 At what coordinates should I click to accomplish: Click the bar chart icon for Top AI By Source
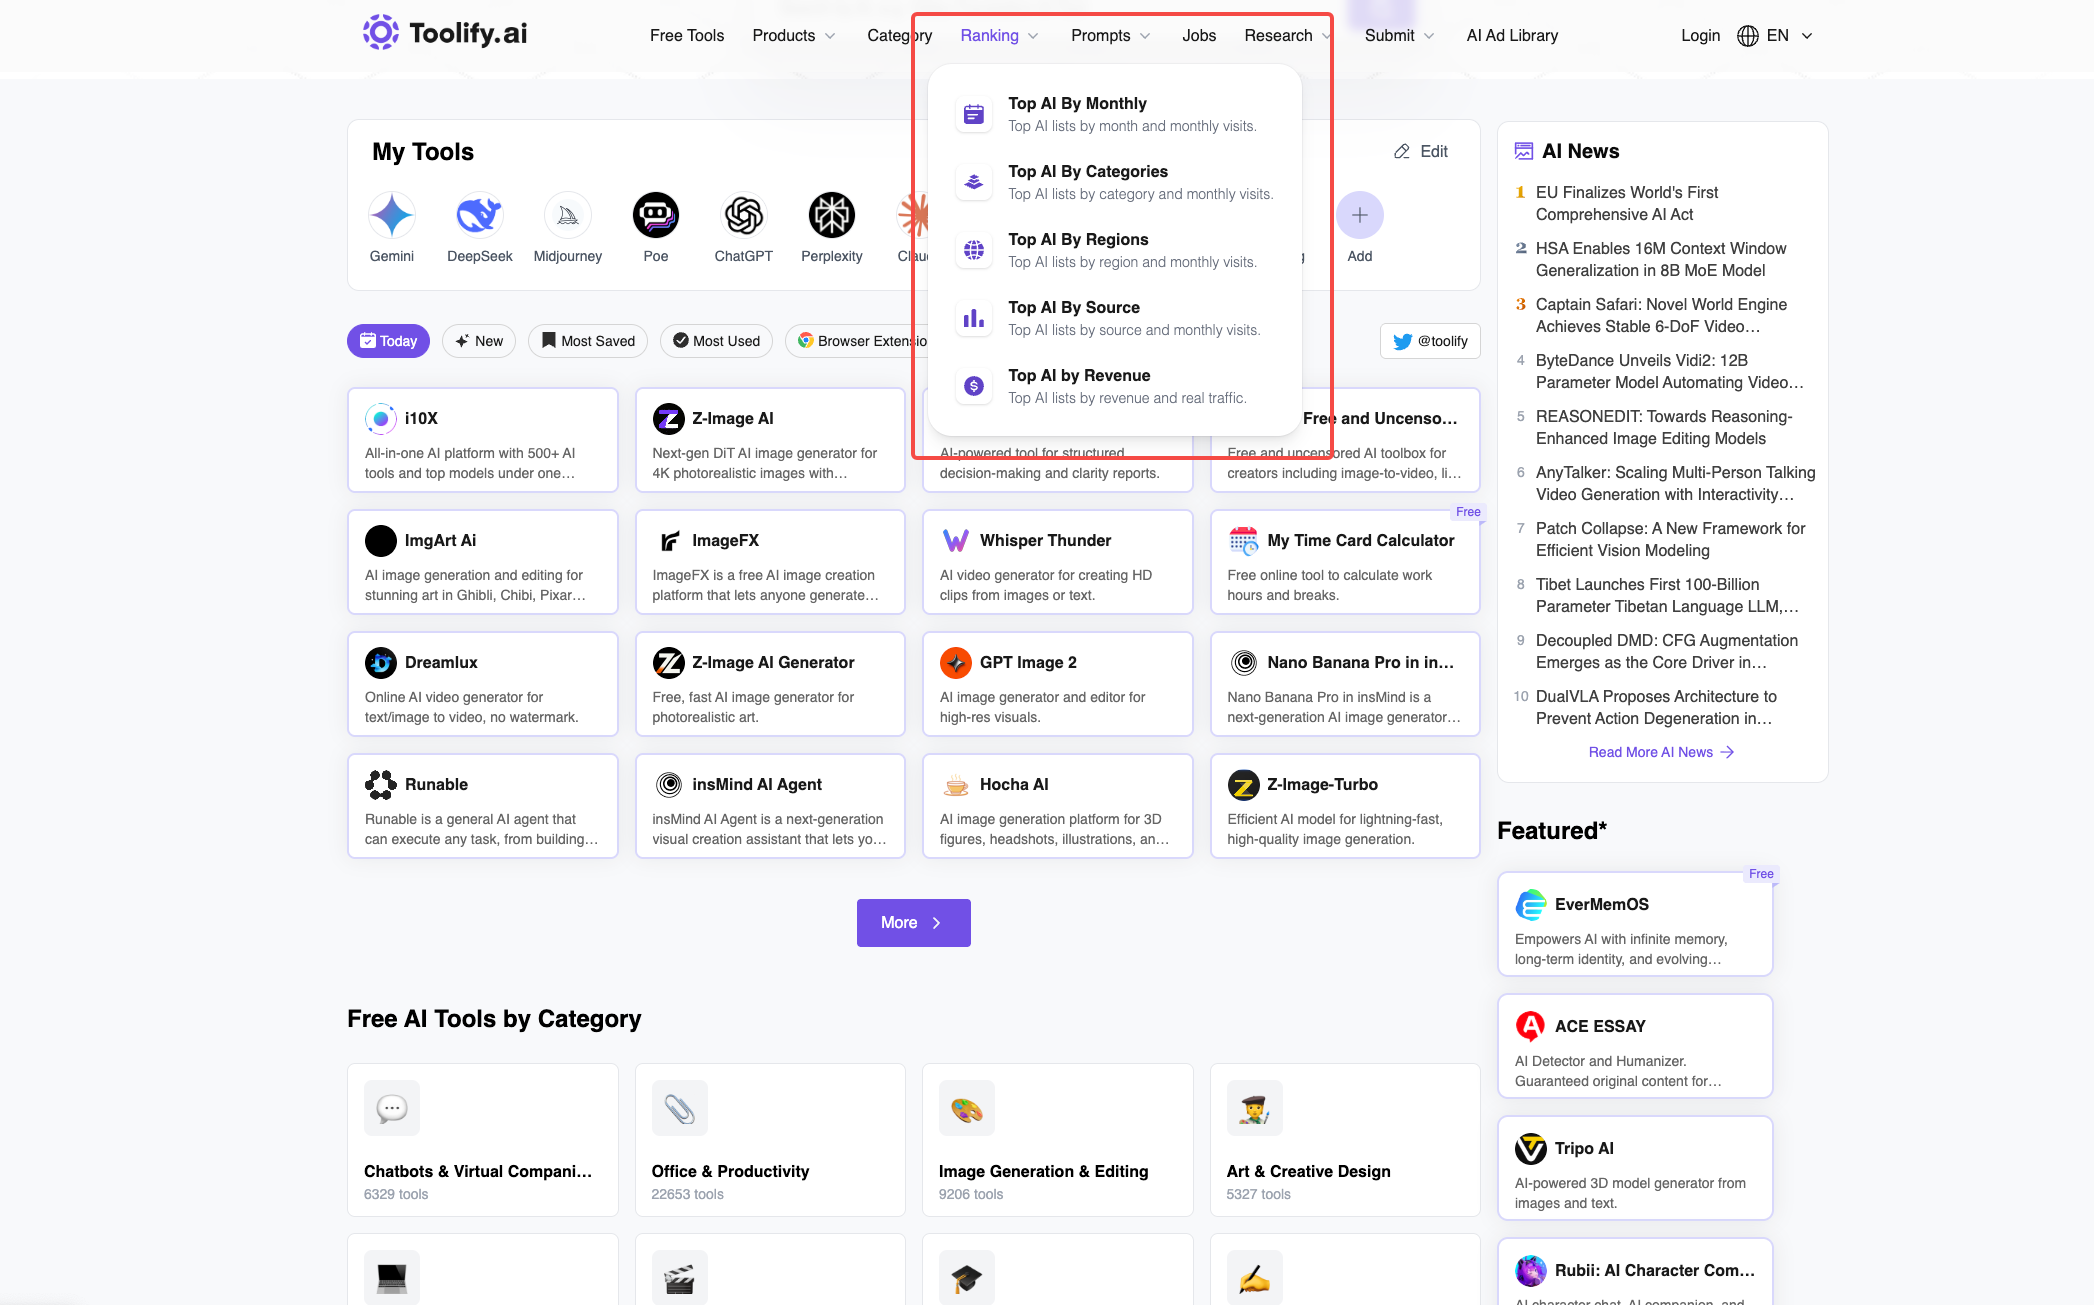[974, 318]
